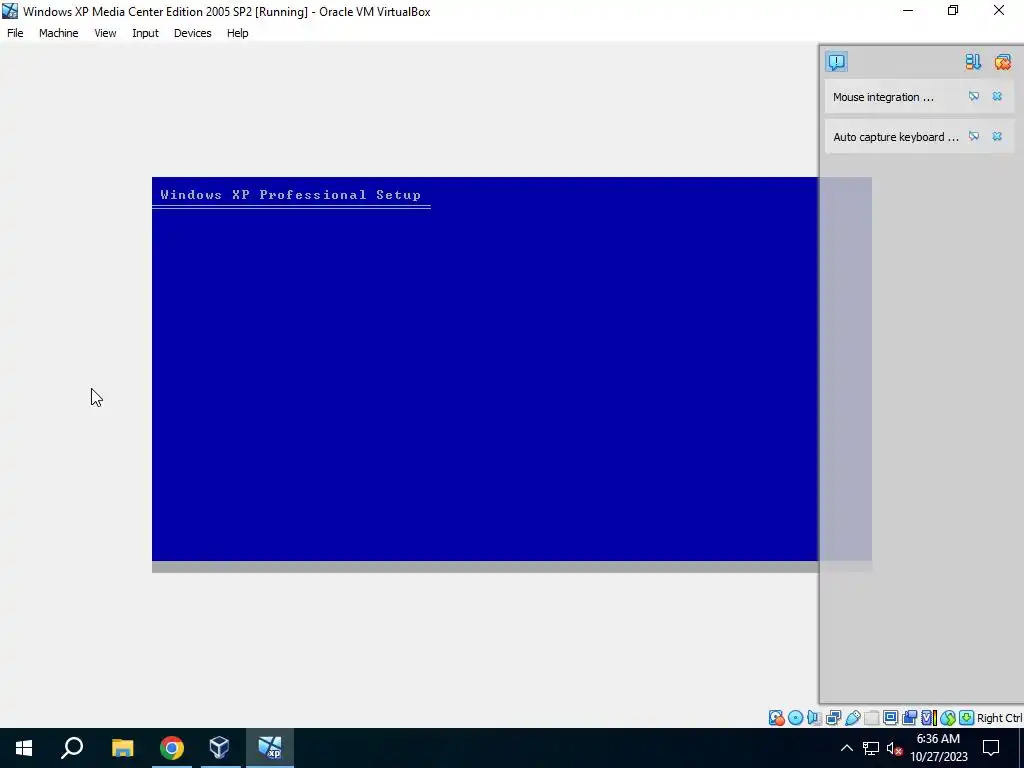
Task: Close the VirtualBox VM window
Action: (999, 11)
